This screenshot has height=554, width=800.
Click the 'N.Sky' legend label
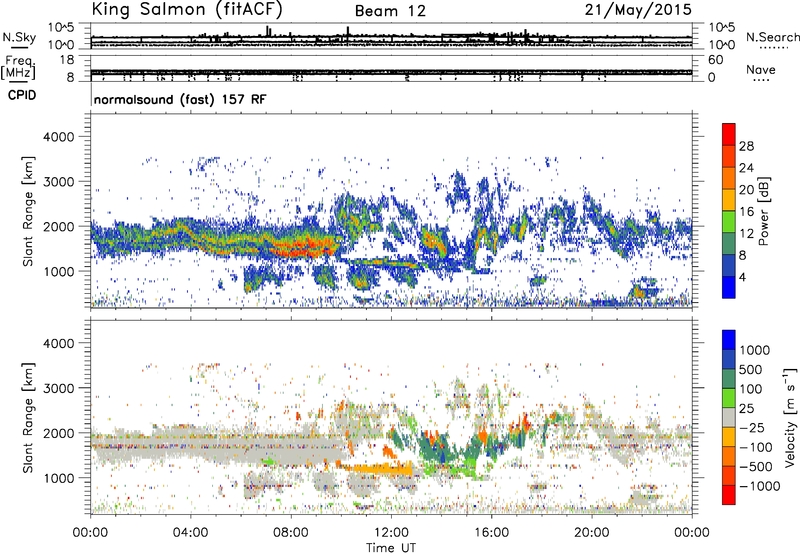pos(19,37)
